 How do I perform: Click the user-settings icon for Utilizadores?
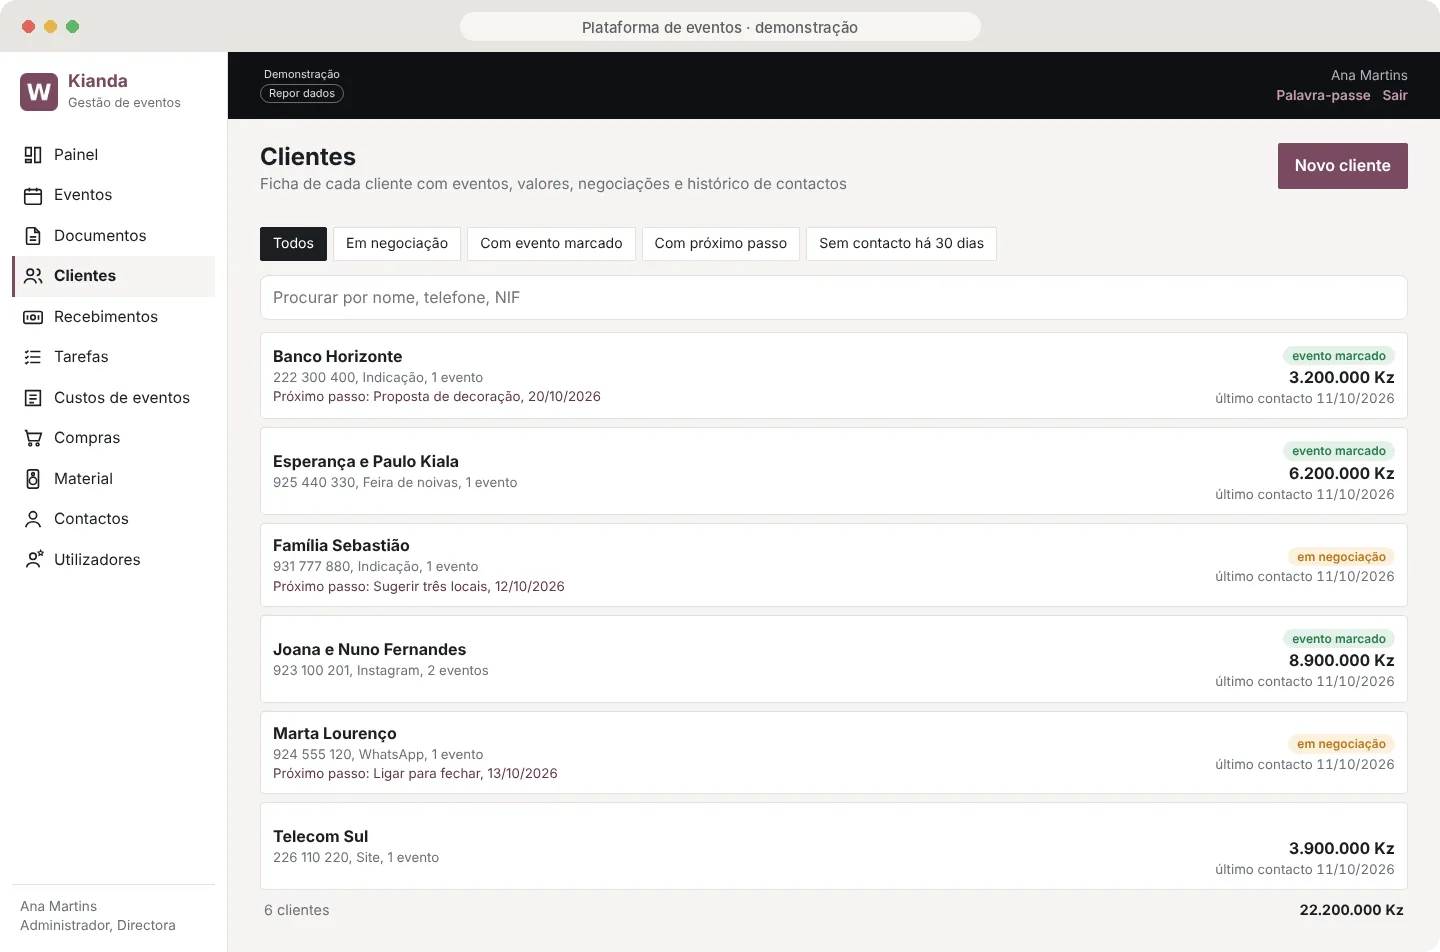pyautogui.click(x=33, y=560)
